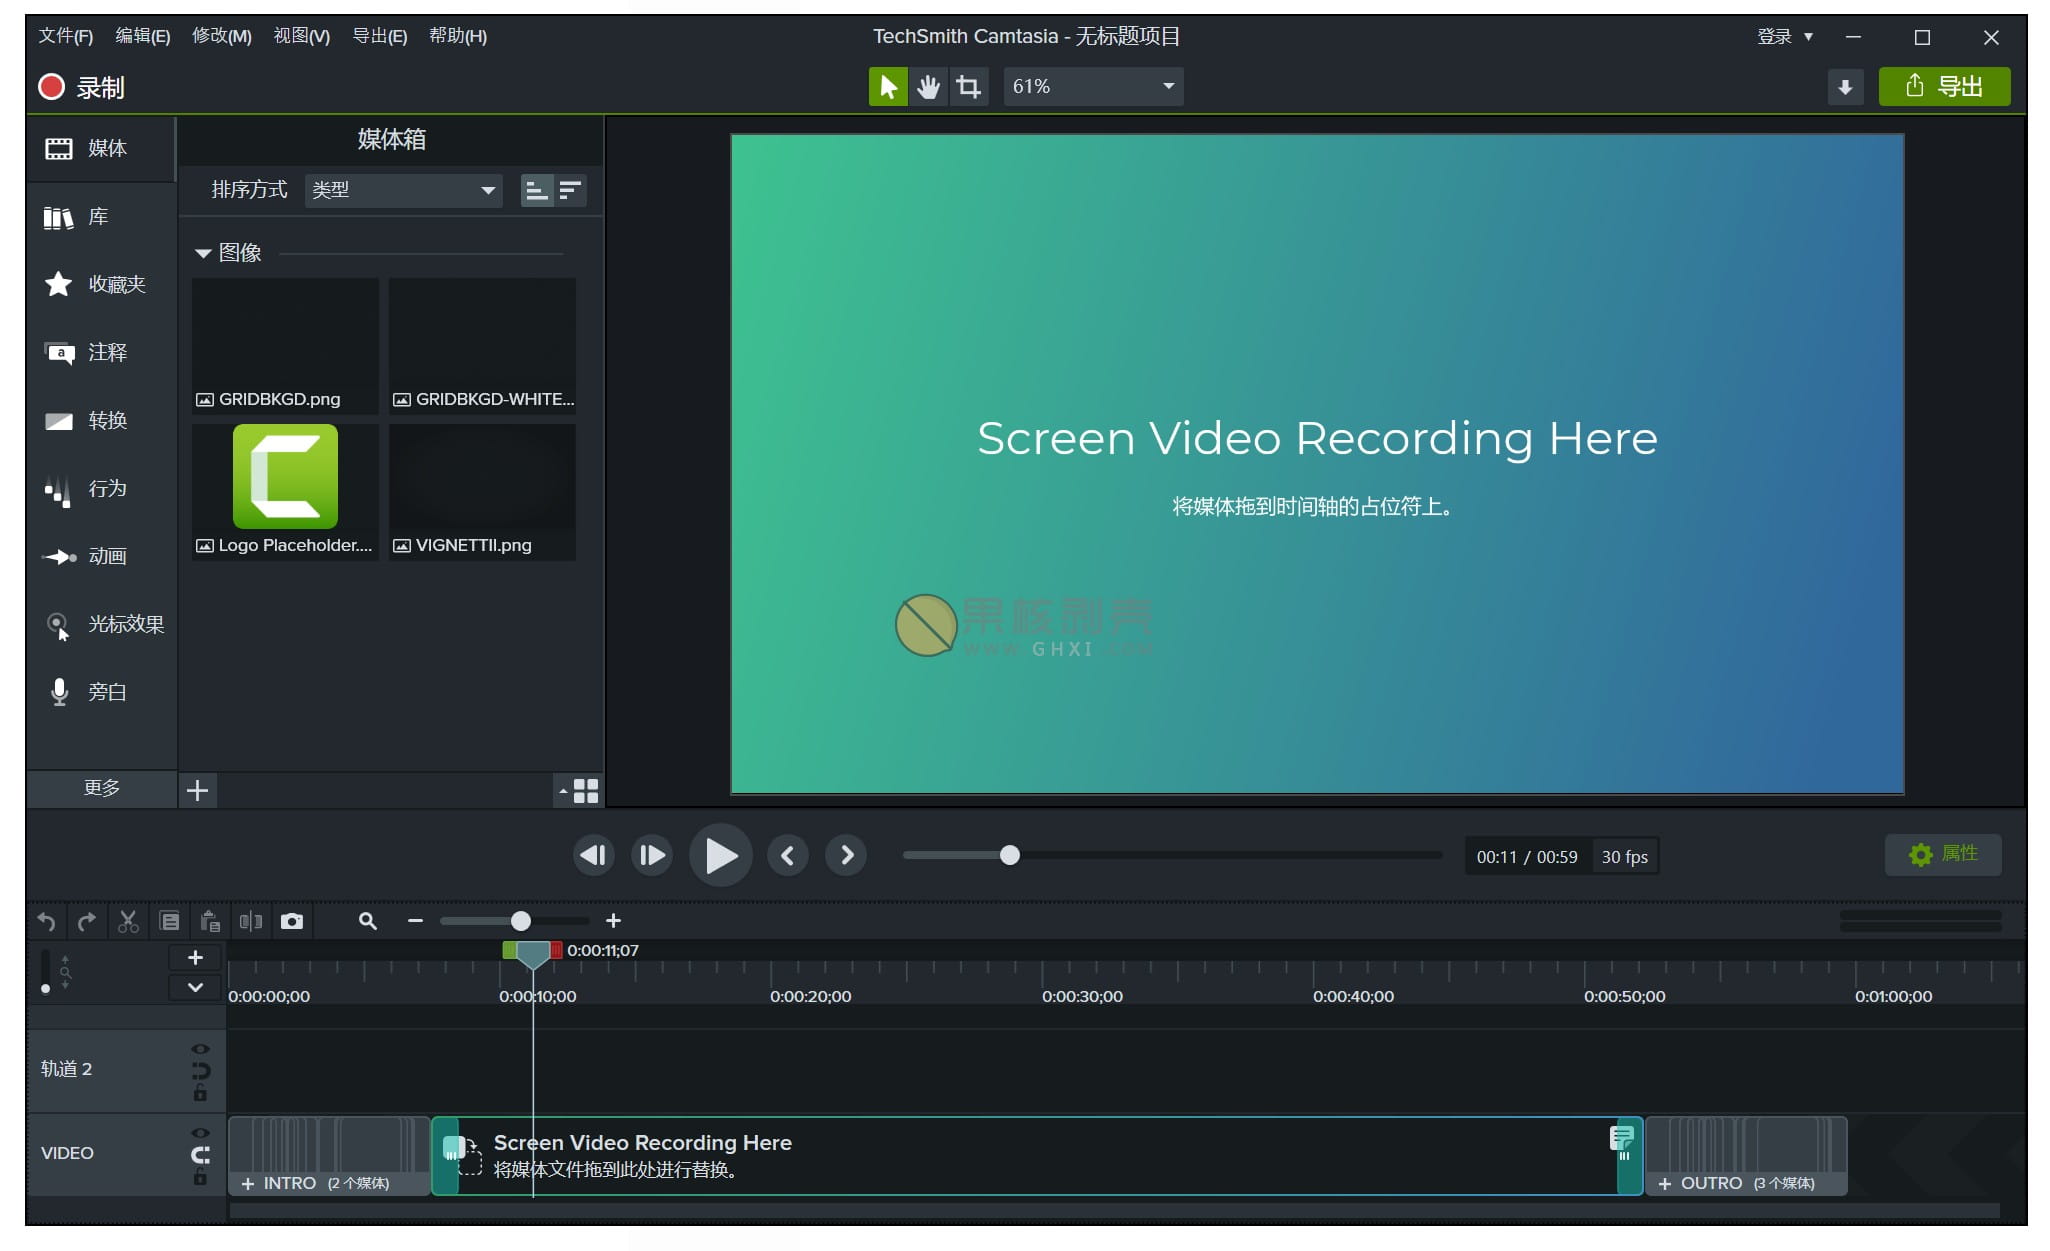The height and width of the screenshot is (1251, 2050).
Task: Open the 注释 annotations tab
Action: click(101, 353)
